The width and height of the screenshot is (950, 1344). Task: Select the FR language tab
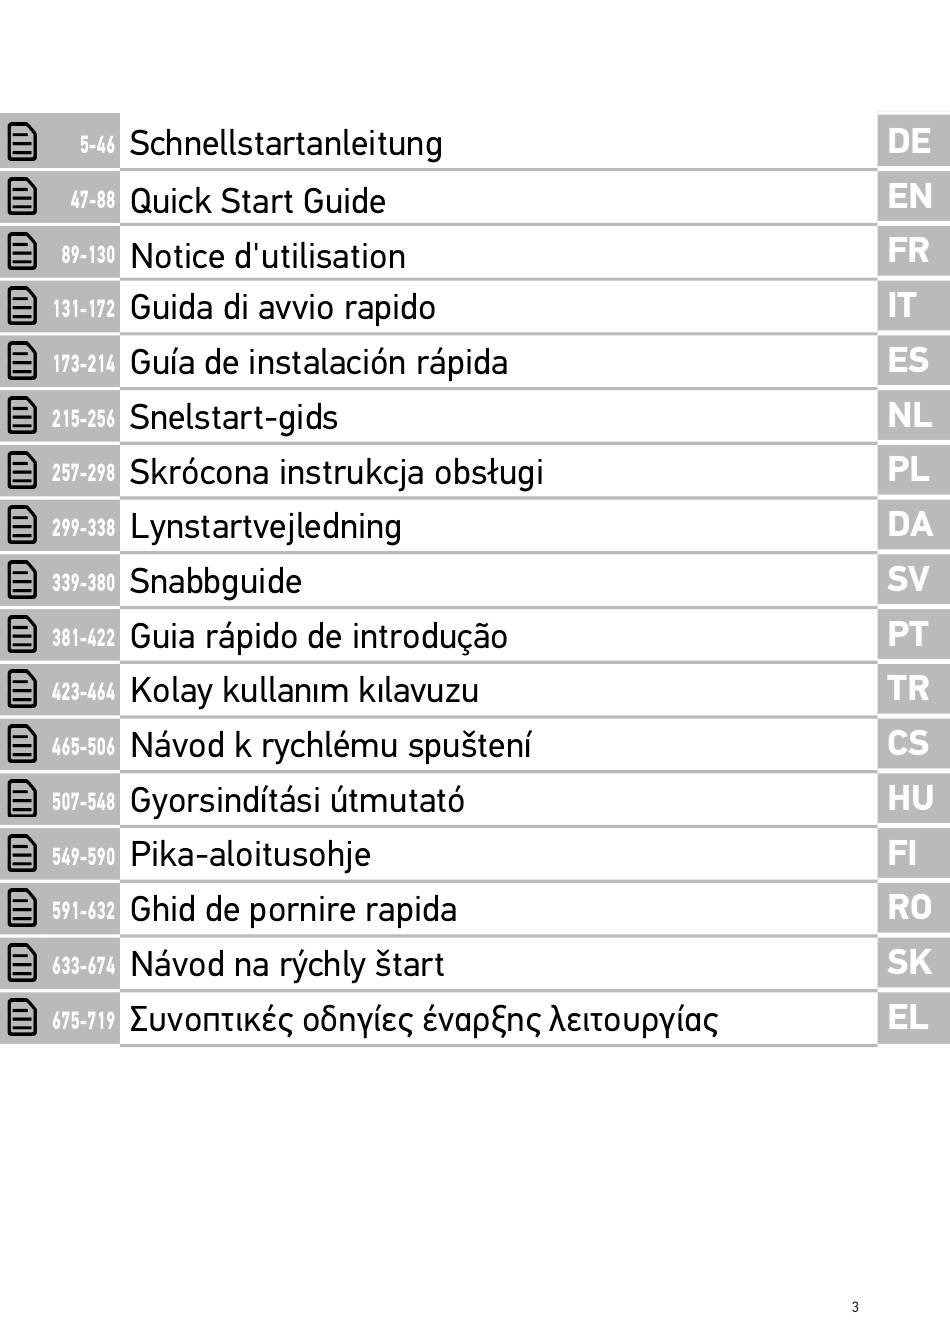click(911, 251)
